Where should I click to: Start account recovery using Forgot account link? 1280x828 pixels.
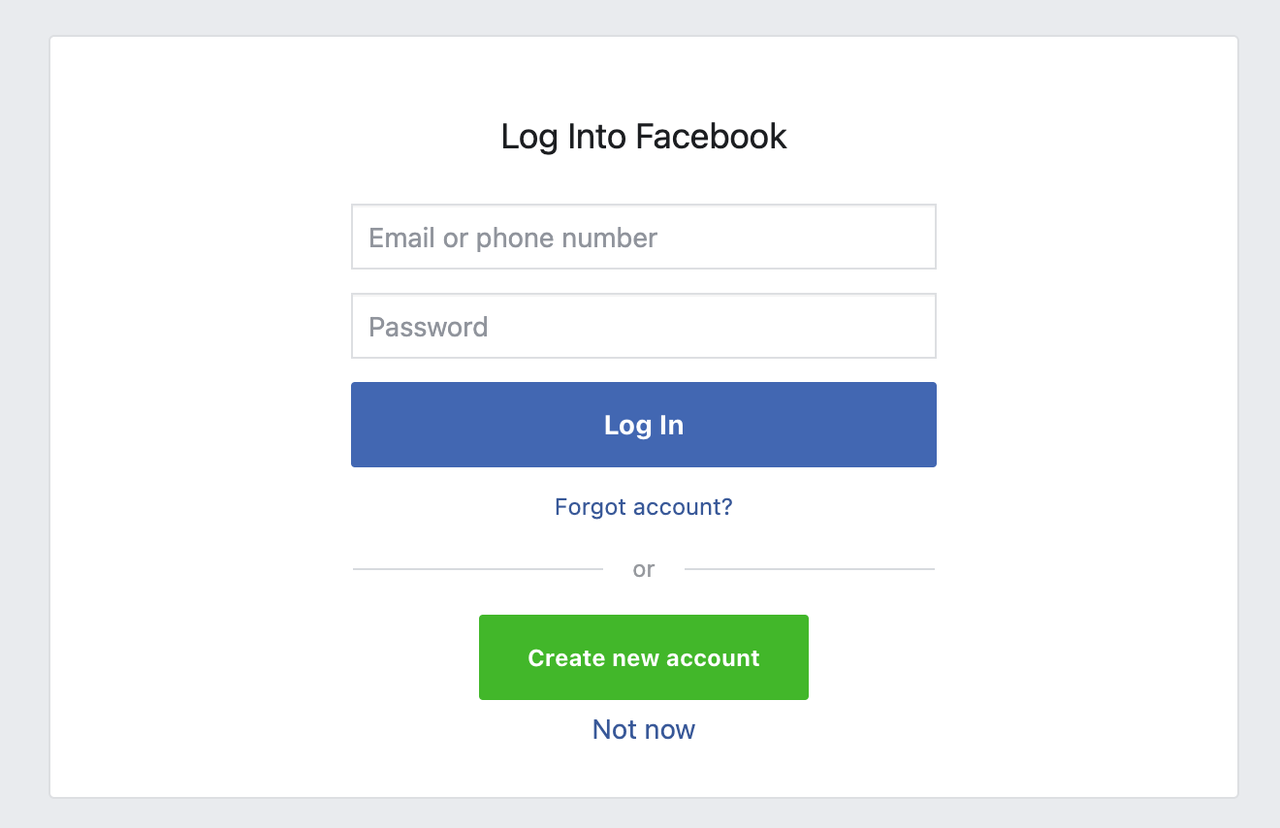coord(643,507)
